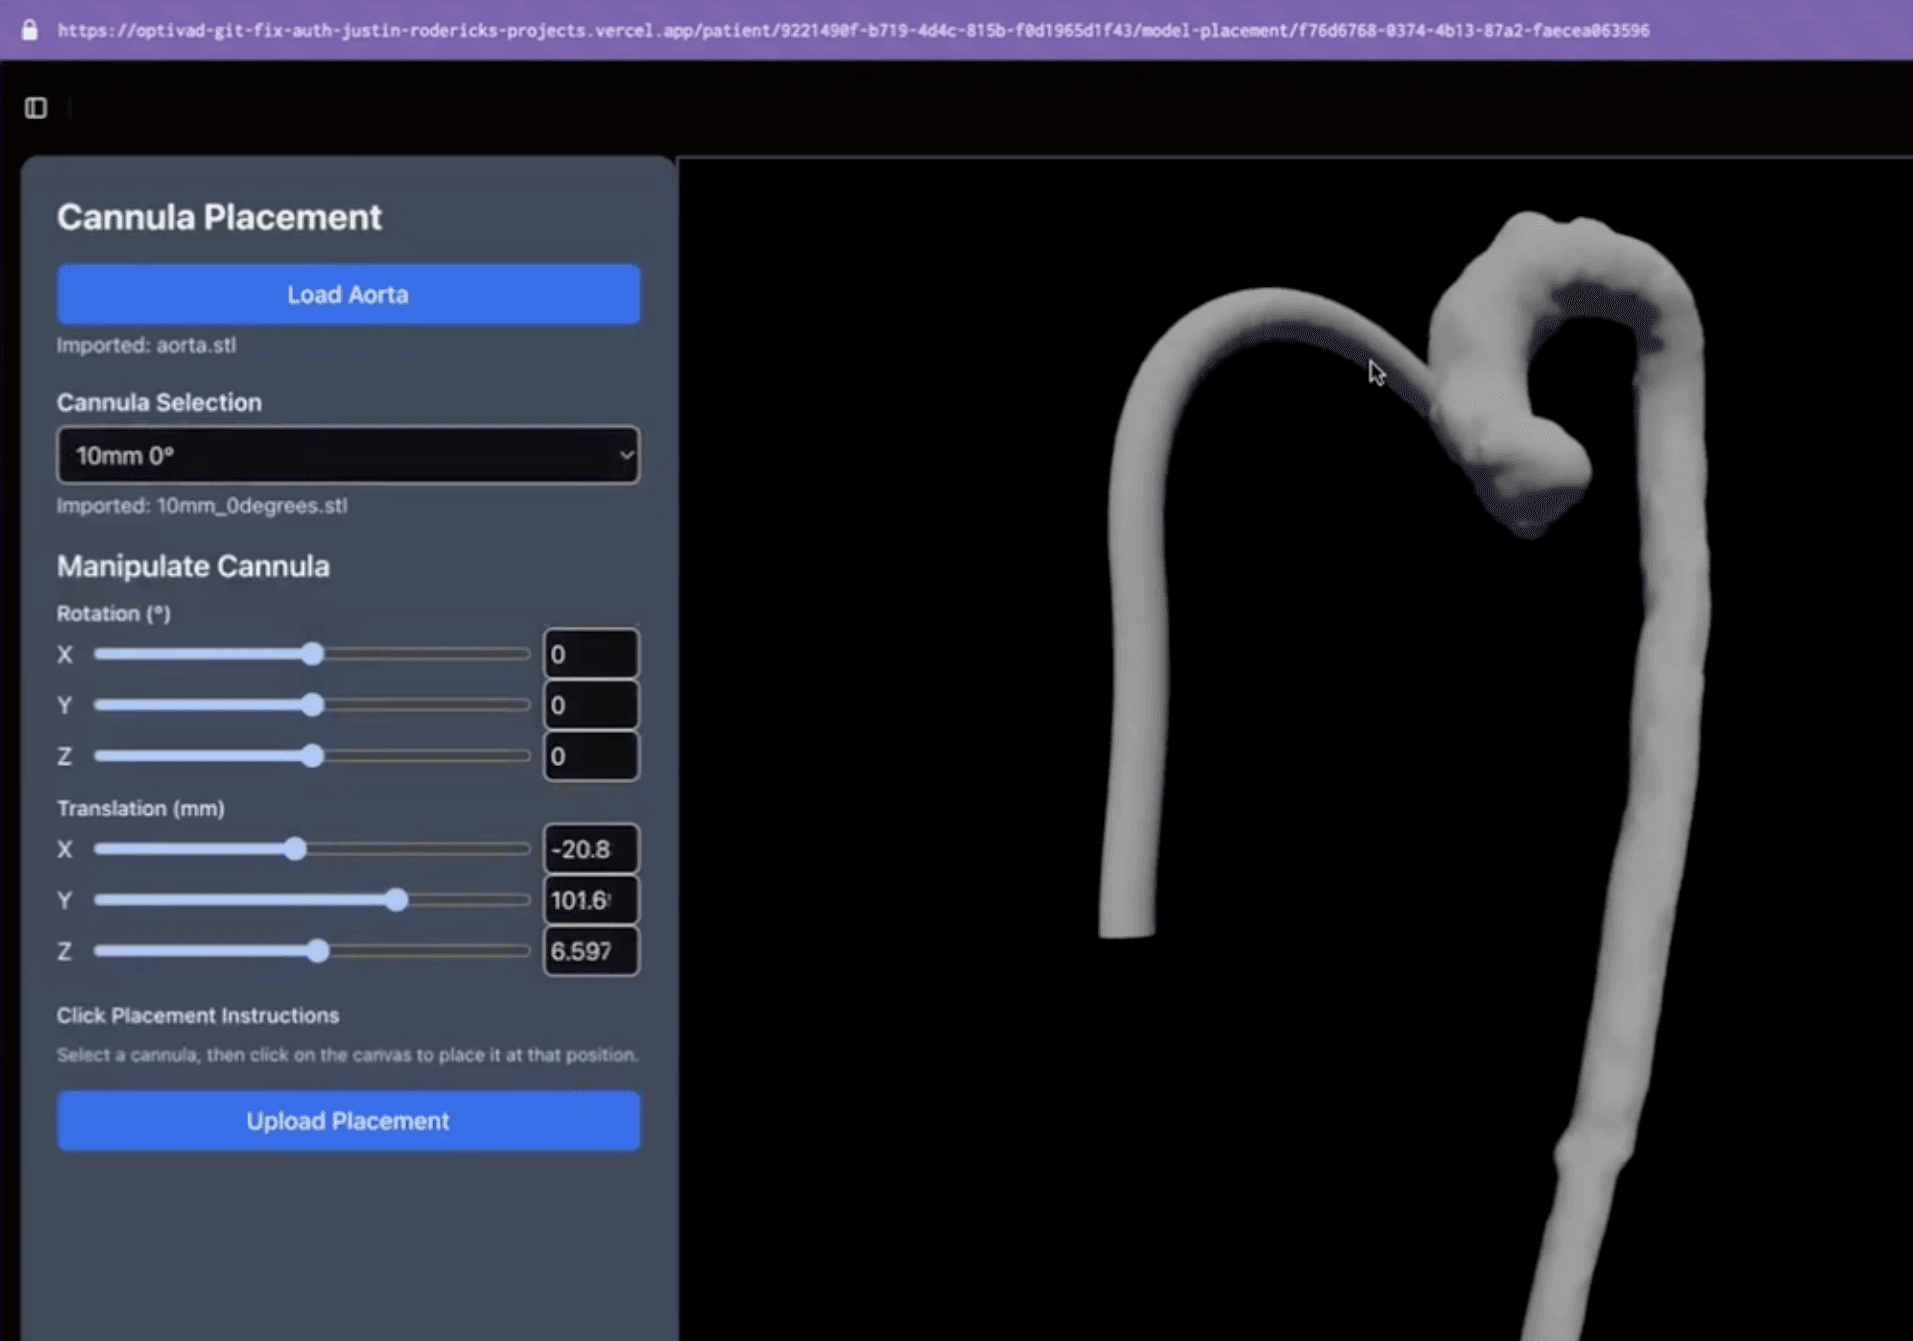Focus the Rotation Z value field
Screen dimensions: 1913x1341
(x=590, y=756)
